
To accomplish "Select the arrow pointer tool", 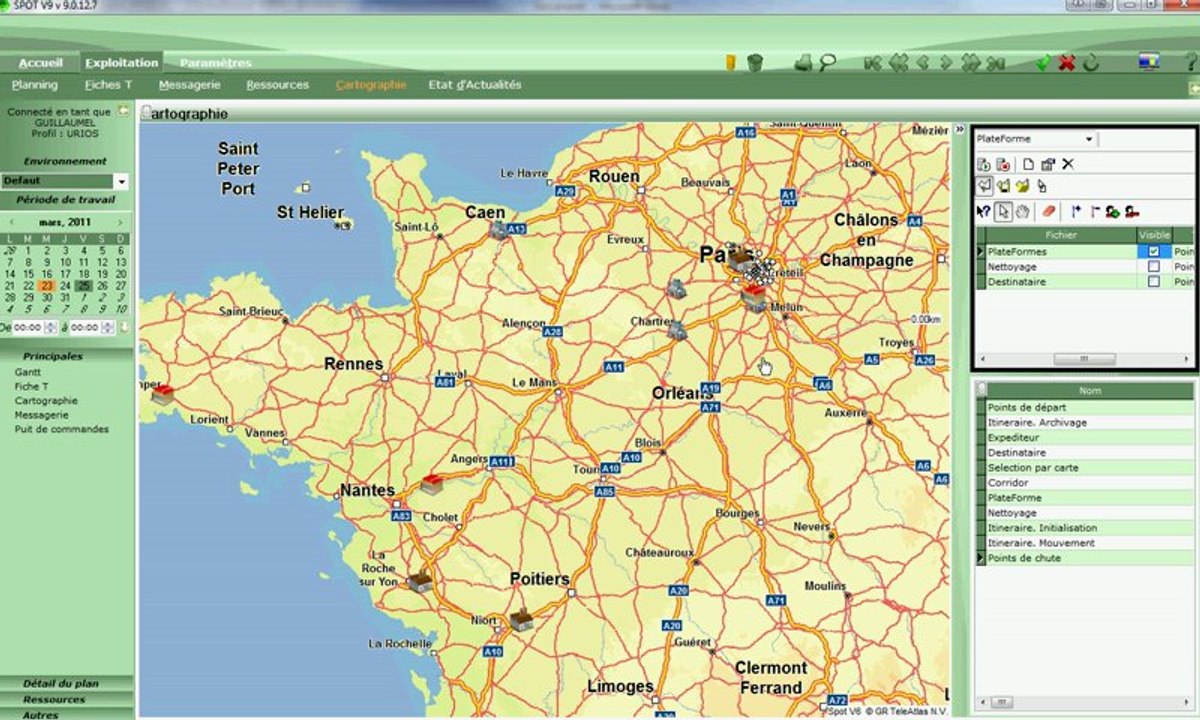I will pyautogui.click(x=1003, y=211).
